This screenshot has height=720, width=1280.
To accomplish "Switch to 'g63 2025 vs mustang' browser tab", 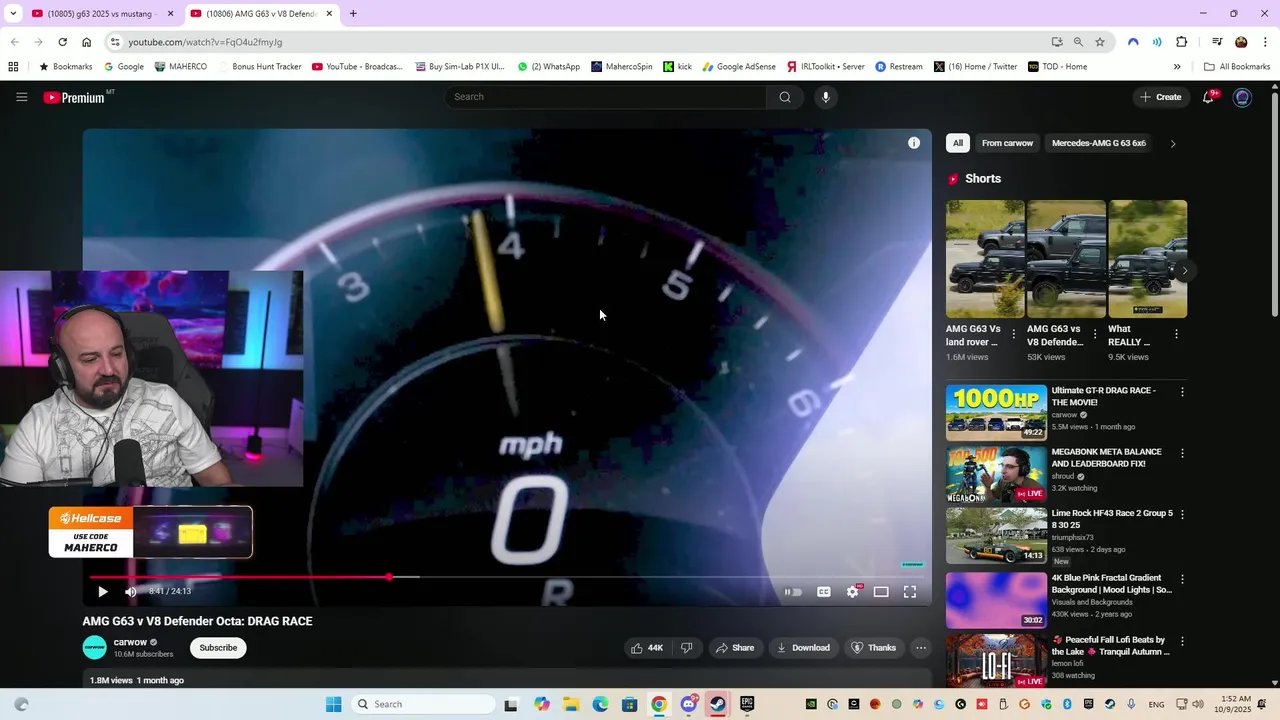I will 102,13.
